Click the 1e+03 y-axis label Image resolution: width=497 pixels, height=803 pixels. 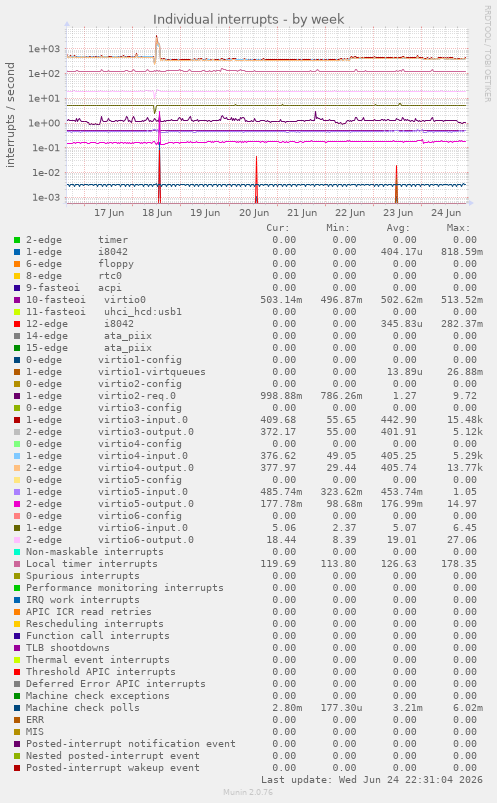point(44,49)
